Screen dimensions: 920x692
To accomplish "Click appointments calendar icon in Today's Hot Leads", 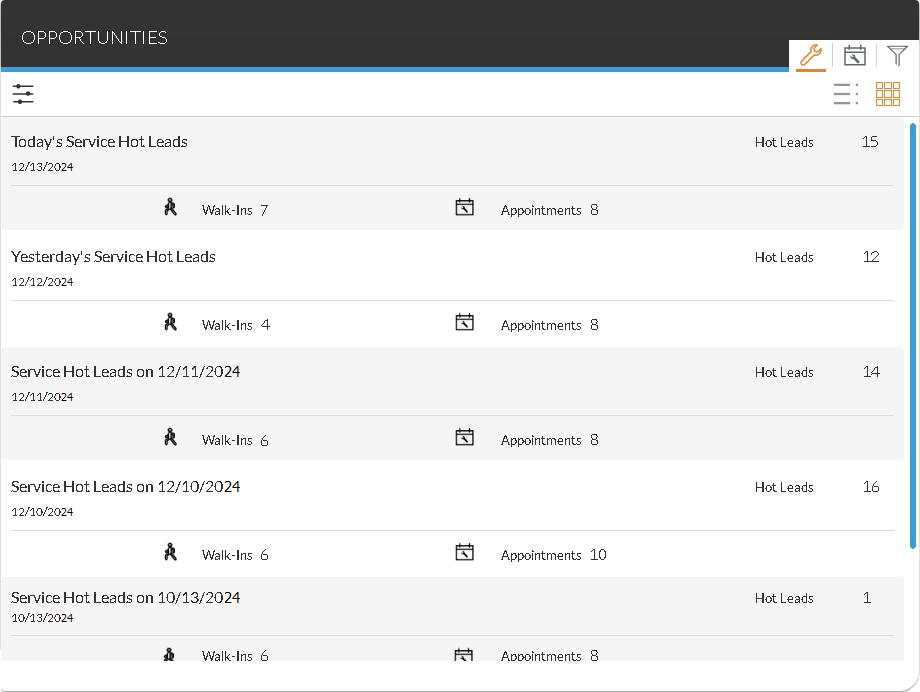I will 464,208.
